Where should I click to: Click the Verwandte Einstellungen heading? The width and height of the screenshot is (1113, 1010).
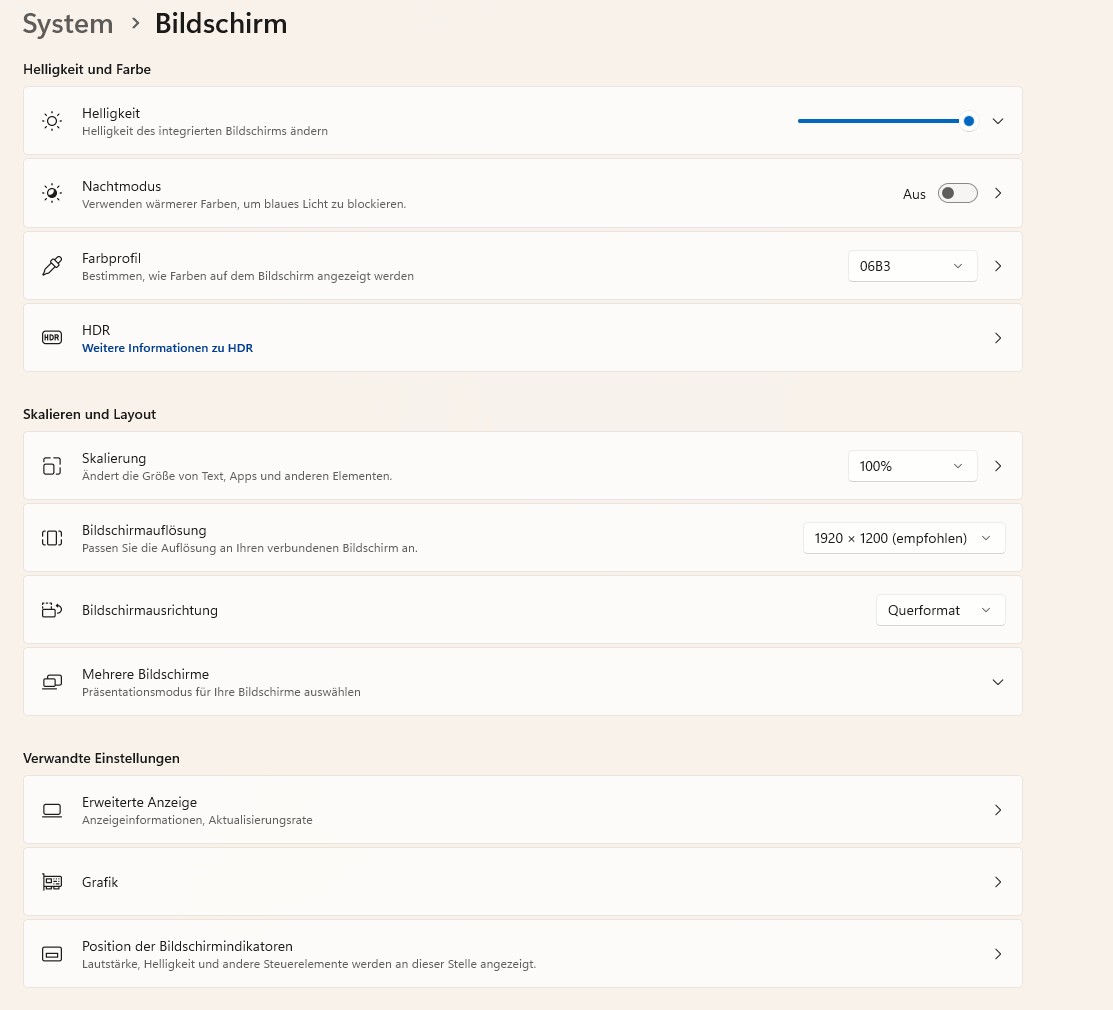click(101, 758)
